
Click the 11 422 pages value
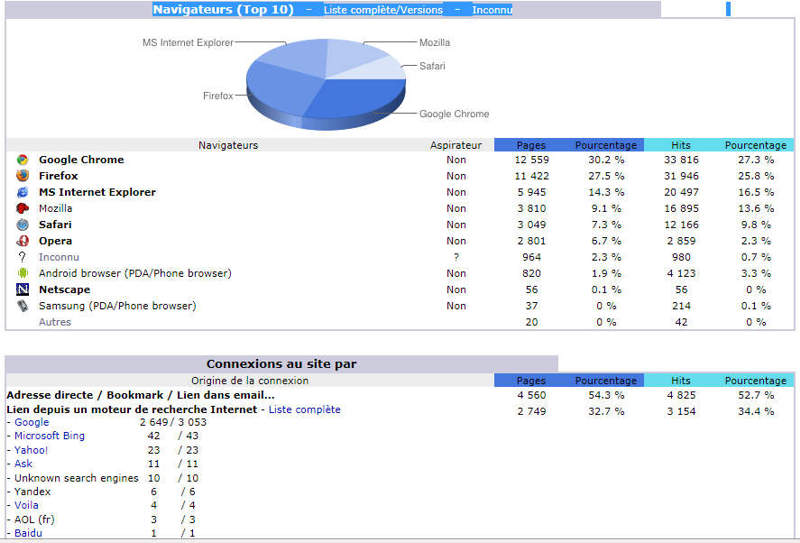532,176
